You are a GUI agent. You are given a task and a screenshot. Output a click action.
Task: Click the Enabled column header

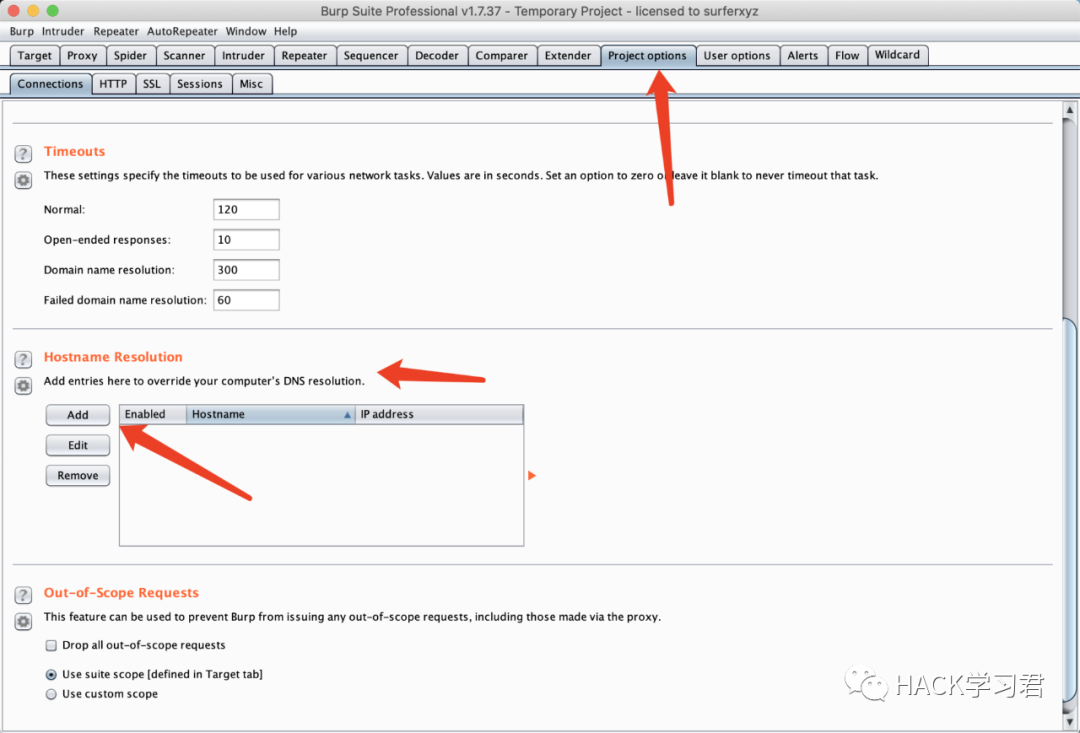pos(153,414)
